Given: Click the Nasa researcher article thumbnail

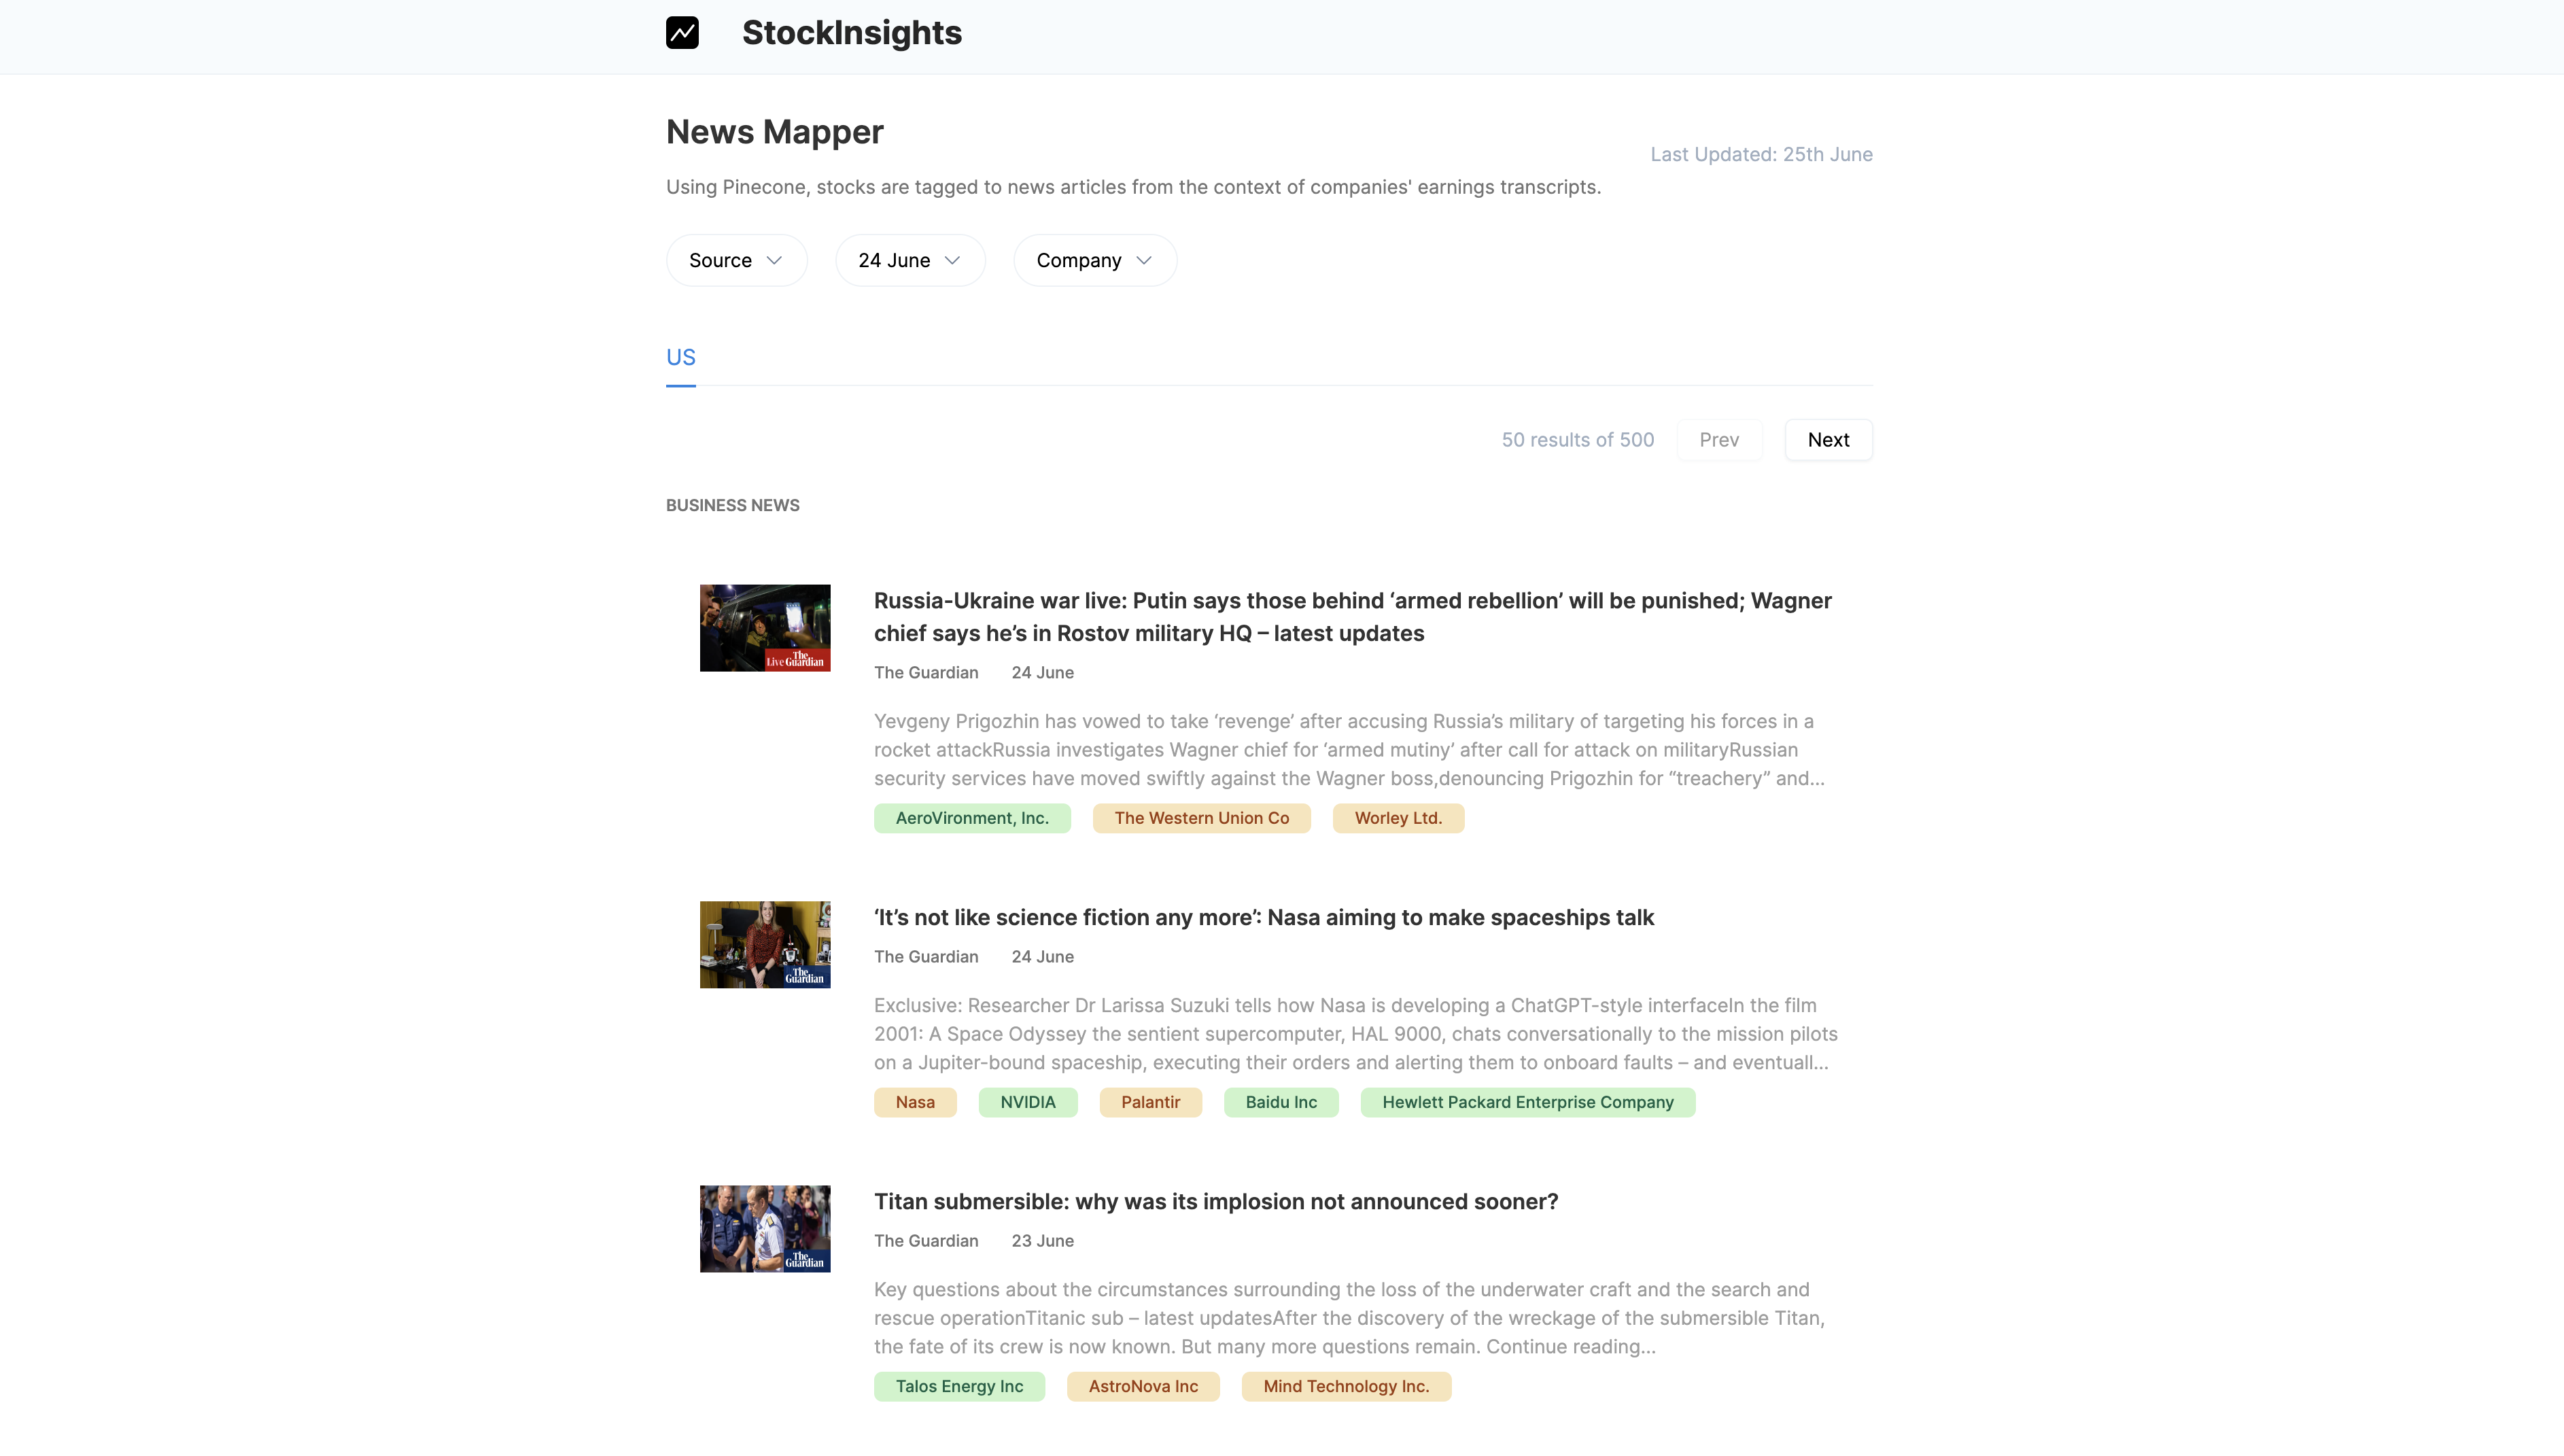Looking at the screenshot, I should [764, 944].
